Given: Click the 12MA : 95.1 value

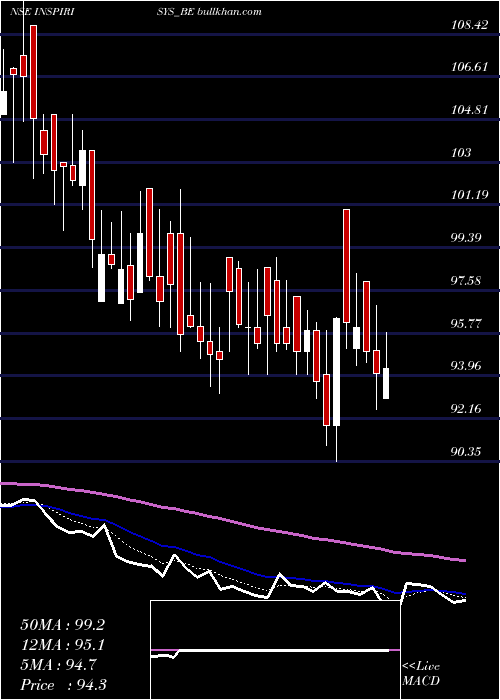Looking at the screenshot, I should pos(63,645).
